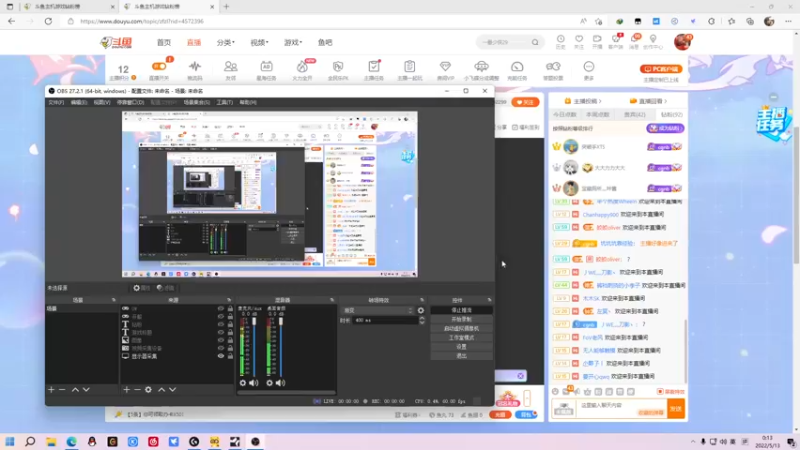Screen dimensions: 800x450
Task: Open File Explorer from the taskbar
Action: (x=51, y=441)
